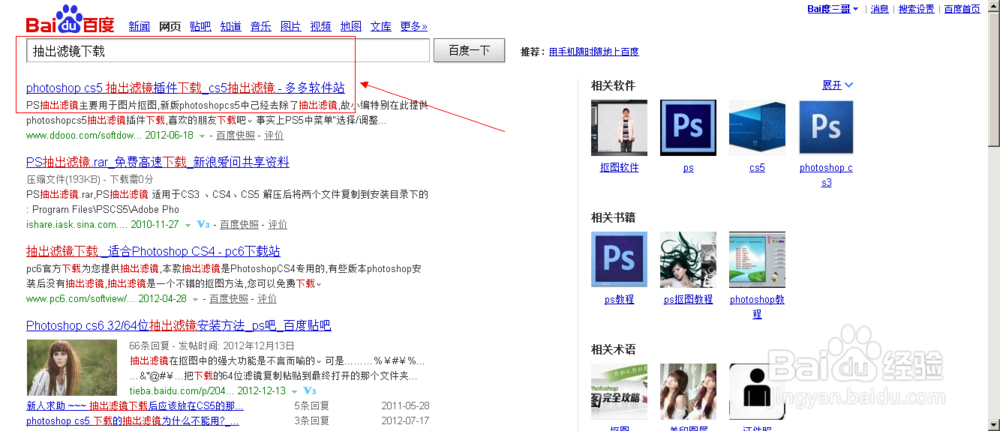Click 评价 for sina result
Screen dimensions: 1000x431
[x=277, y=225]
